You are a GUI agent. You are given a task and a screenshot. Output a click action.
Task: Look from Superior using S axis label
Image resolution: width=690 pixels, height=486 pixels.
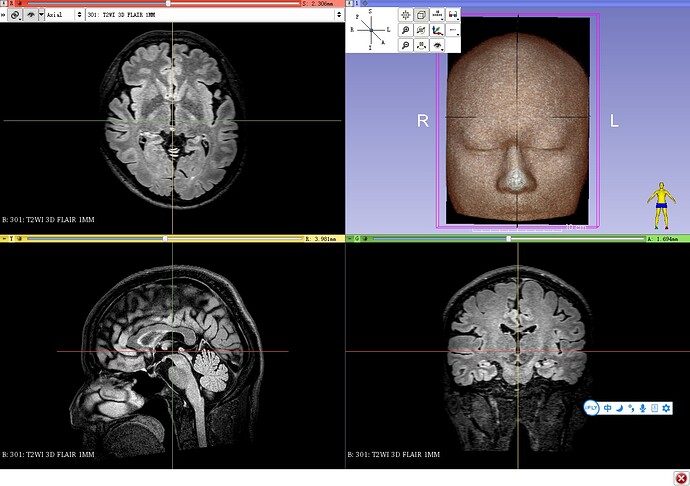pyautogui.click(x=370, y=11)
